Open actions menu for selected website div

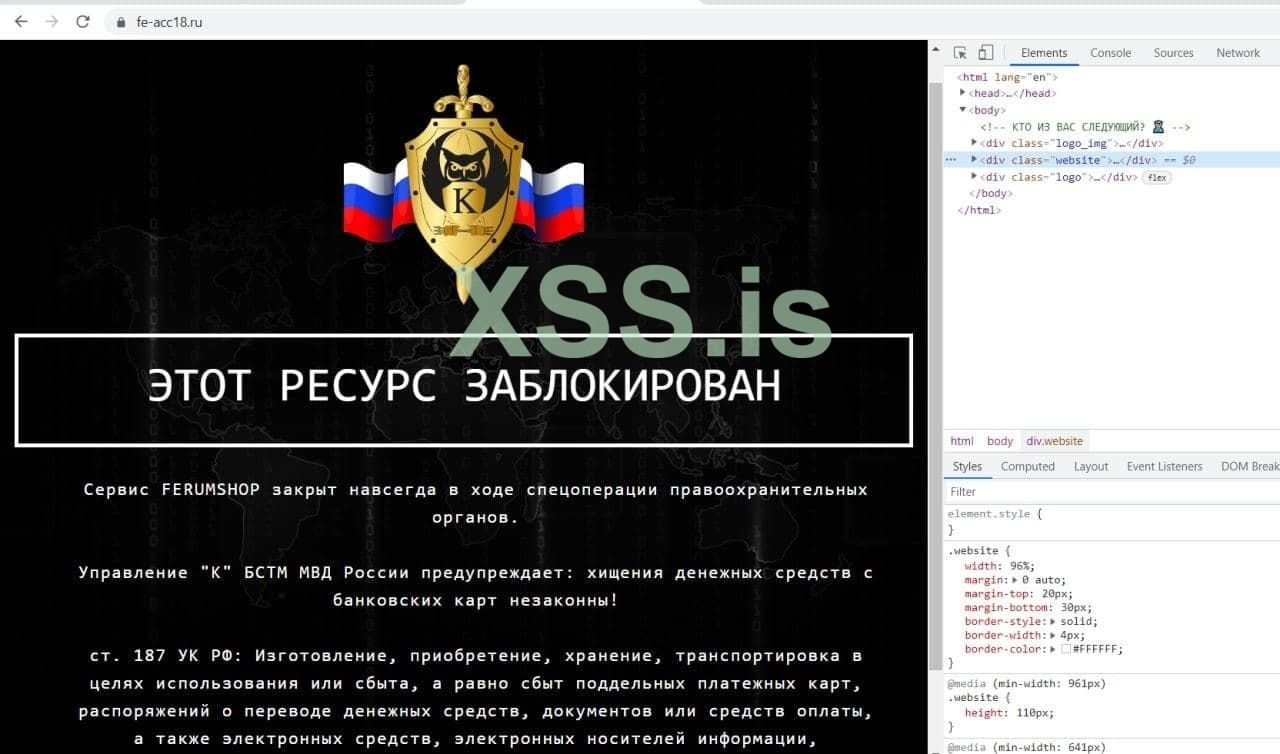(951, 160)
